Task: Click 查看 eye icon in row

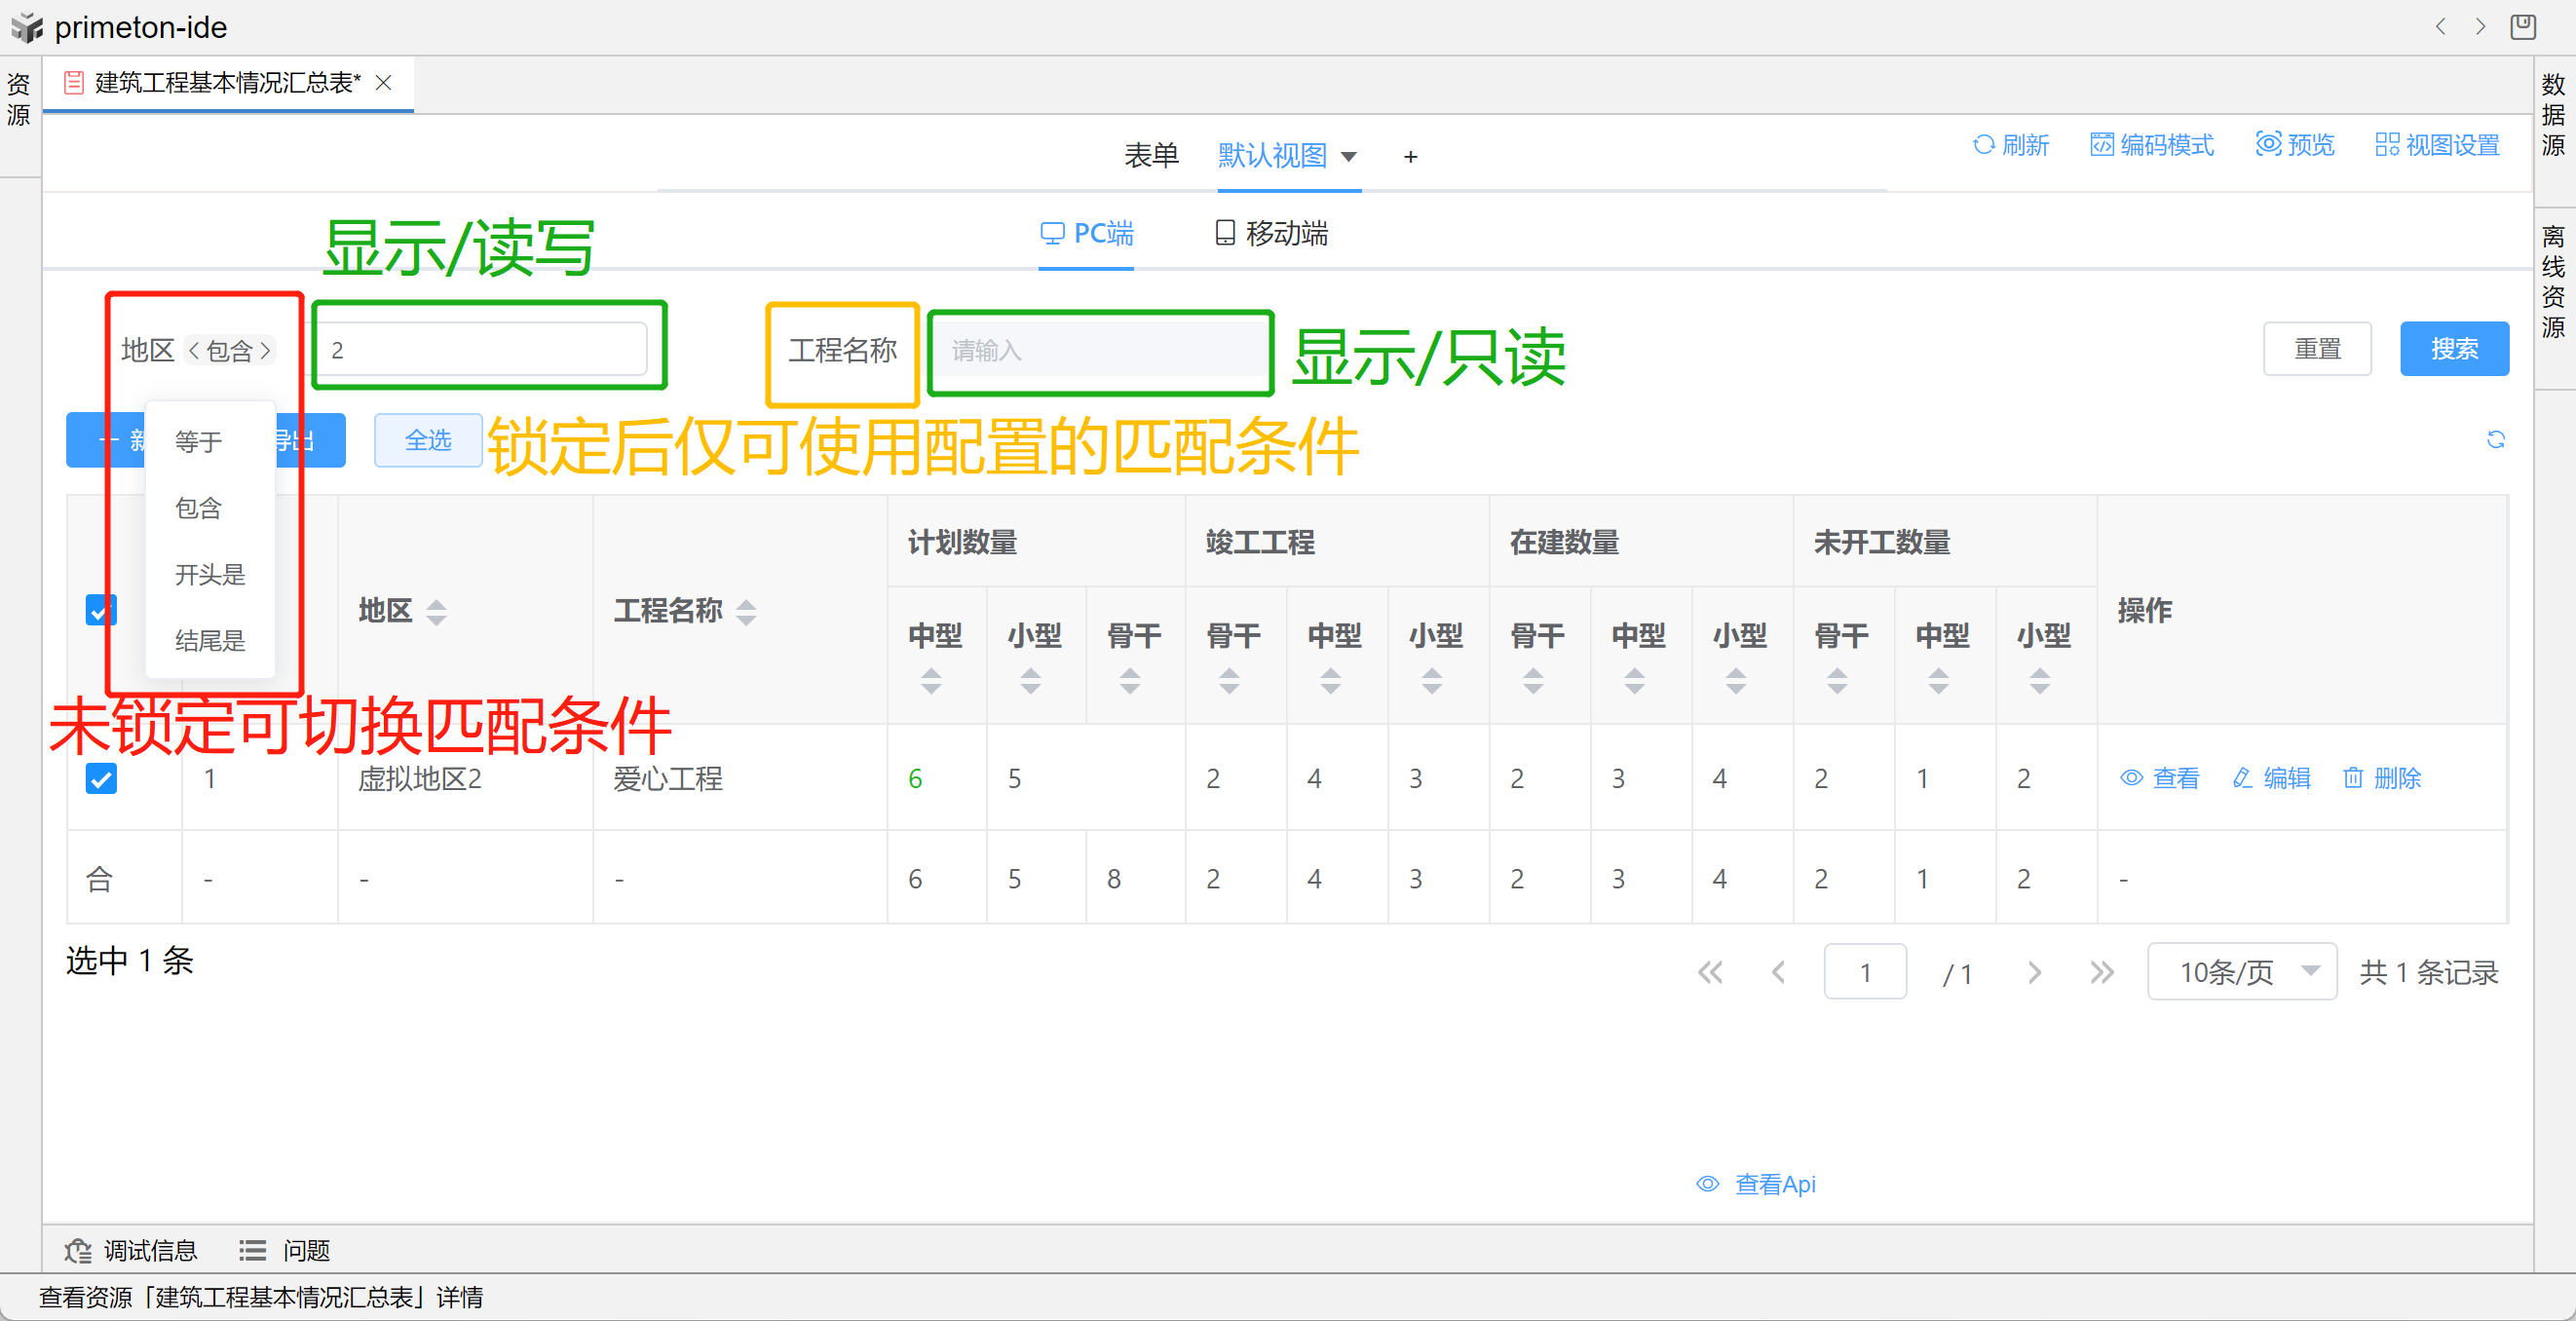Action: 2131,778
